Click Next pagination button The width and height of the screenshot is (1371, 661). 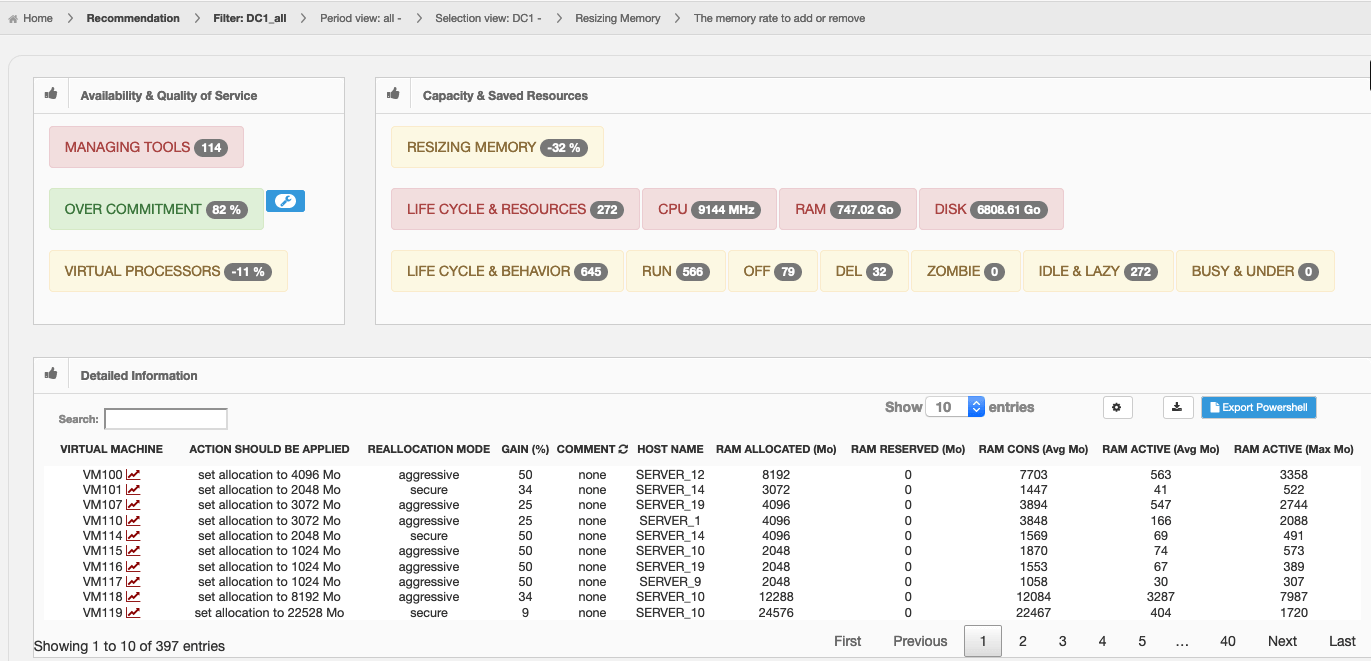click(x=1282, y=641)
